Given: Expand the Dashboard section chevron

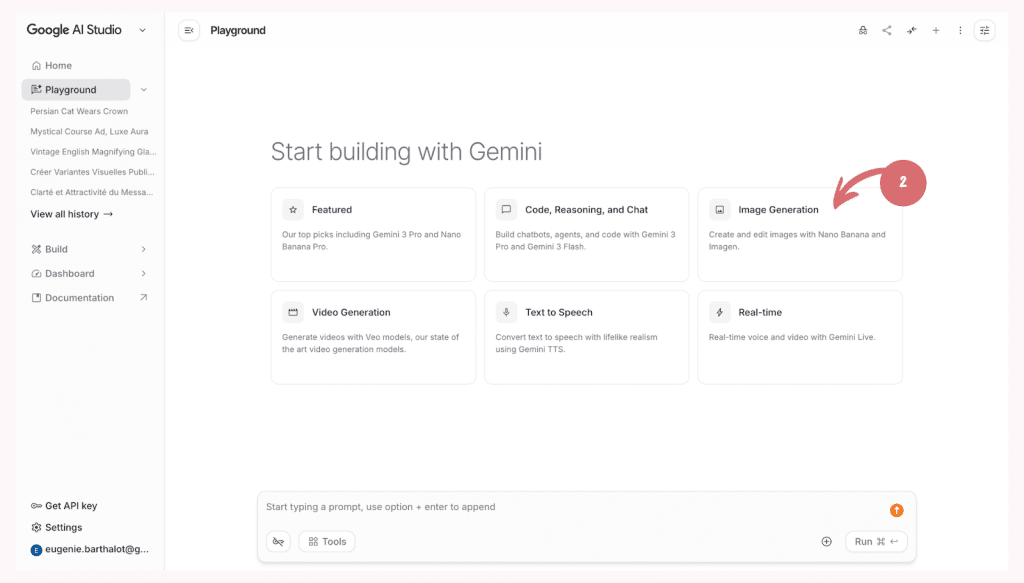Looking at the screenshot, I should click(144, 274).
